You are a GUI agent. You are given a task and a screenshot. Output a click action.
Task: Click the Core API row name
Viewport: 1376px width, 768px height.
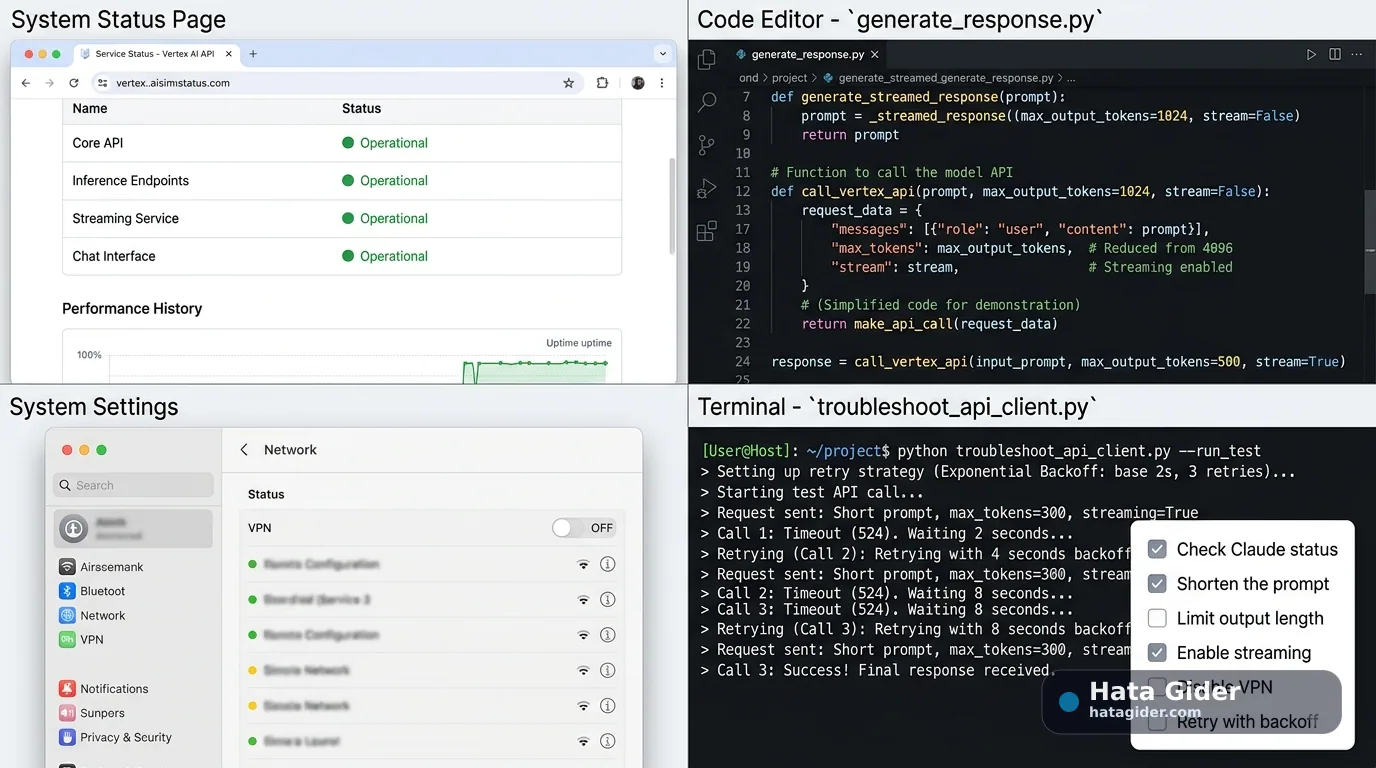pyautogui.click(x=98, y=143)
